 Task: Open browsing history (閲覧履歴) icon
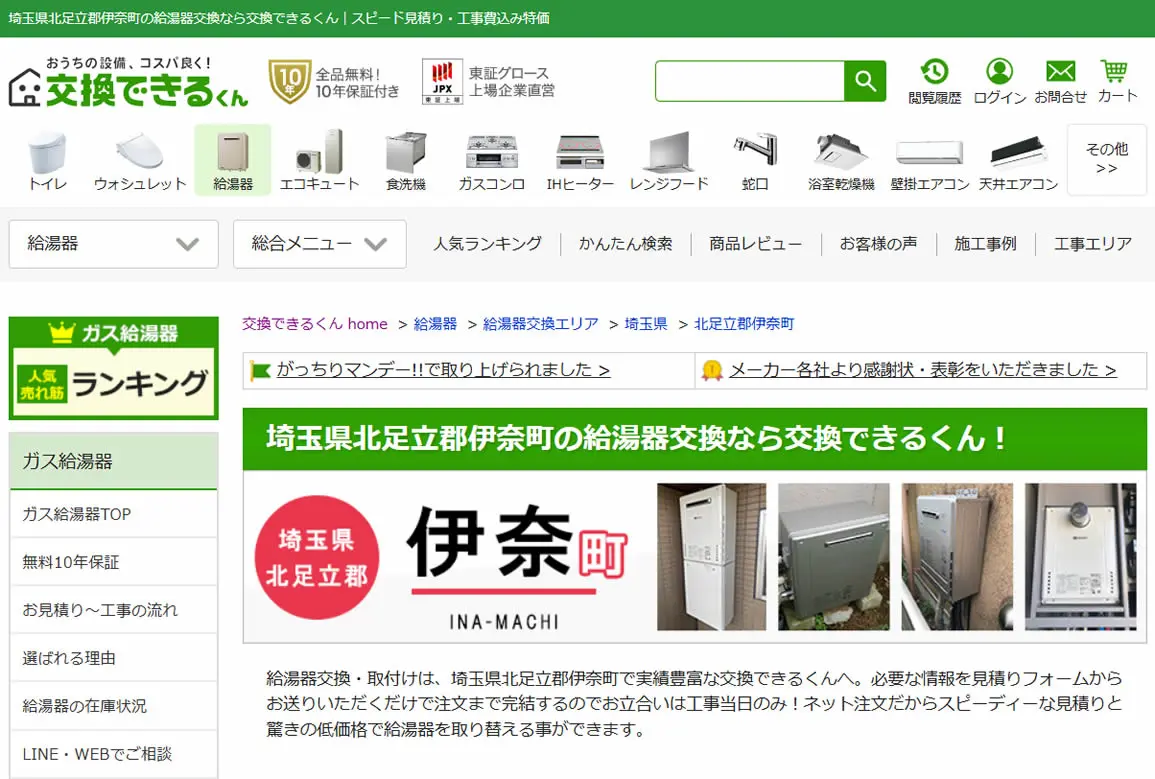[x=934, y=82]
